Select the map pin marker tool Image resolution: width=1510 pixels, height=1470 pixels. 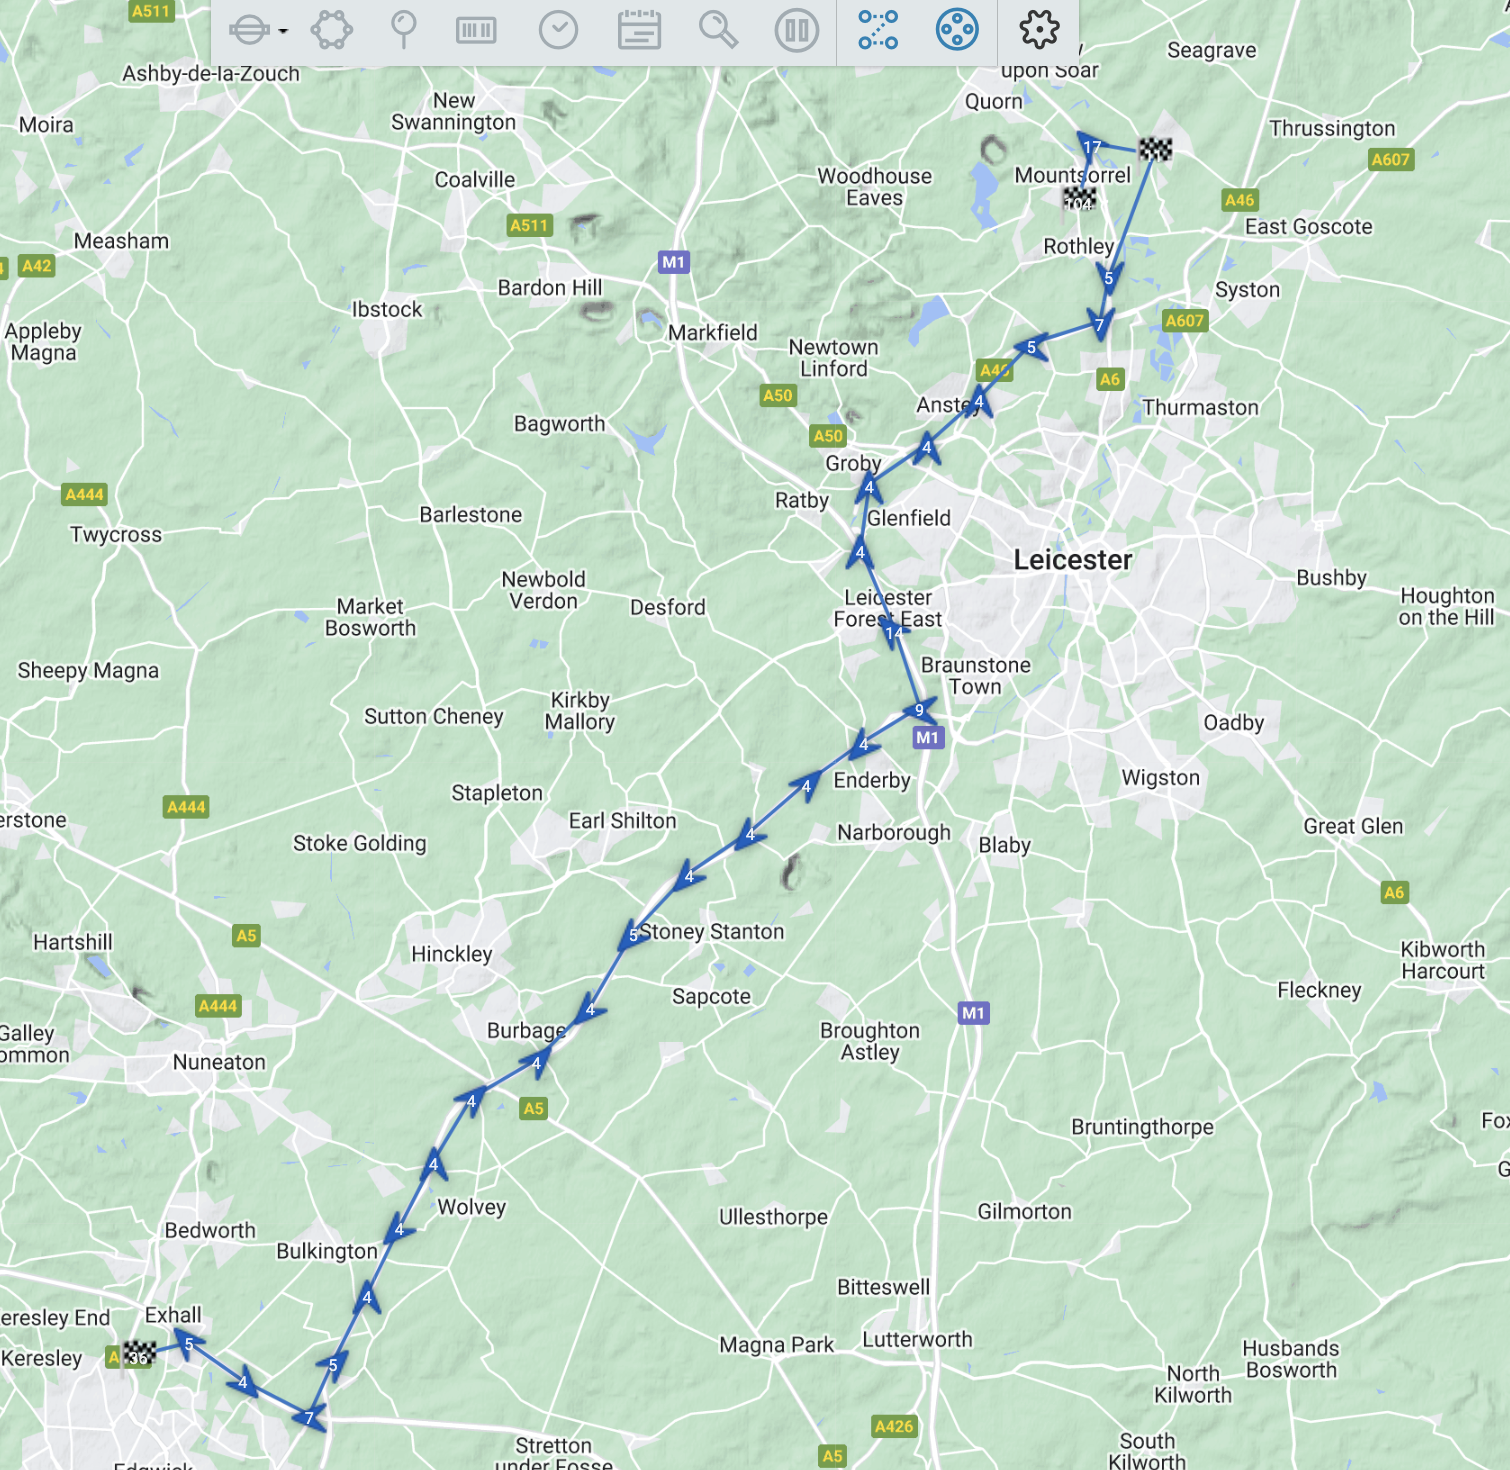coord(403,30)
